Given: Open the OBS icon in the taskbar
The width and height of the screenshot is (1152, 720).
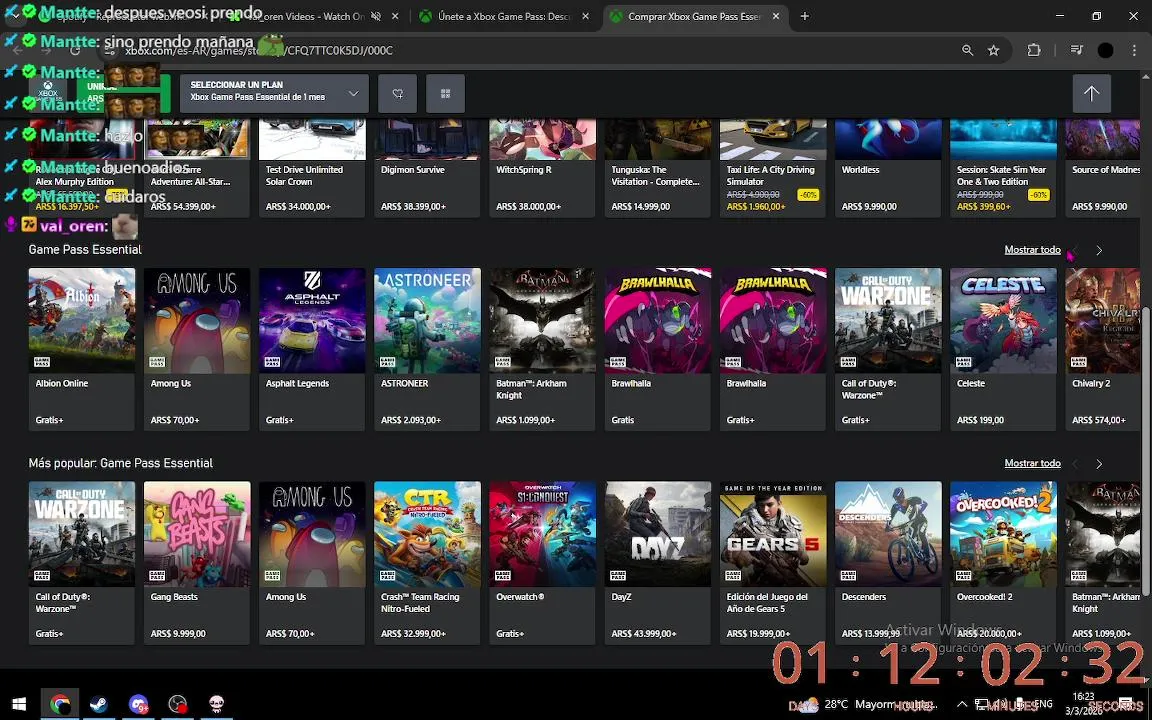Looking at the screenshot, I should (x=178, y=704).
